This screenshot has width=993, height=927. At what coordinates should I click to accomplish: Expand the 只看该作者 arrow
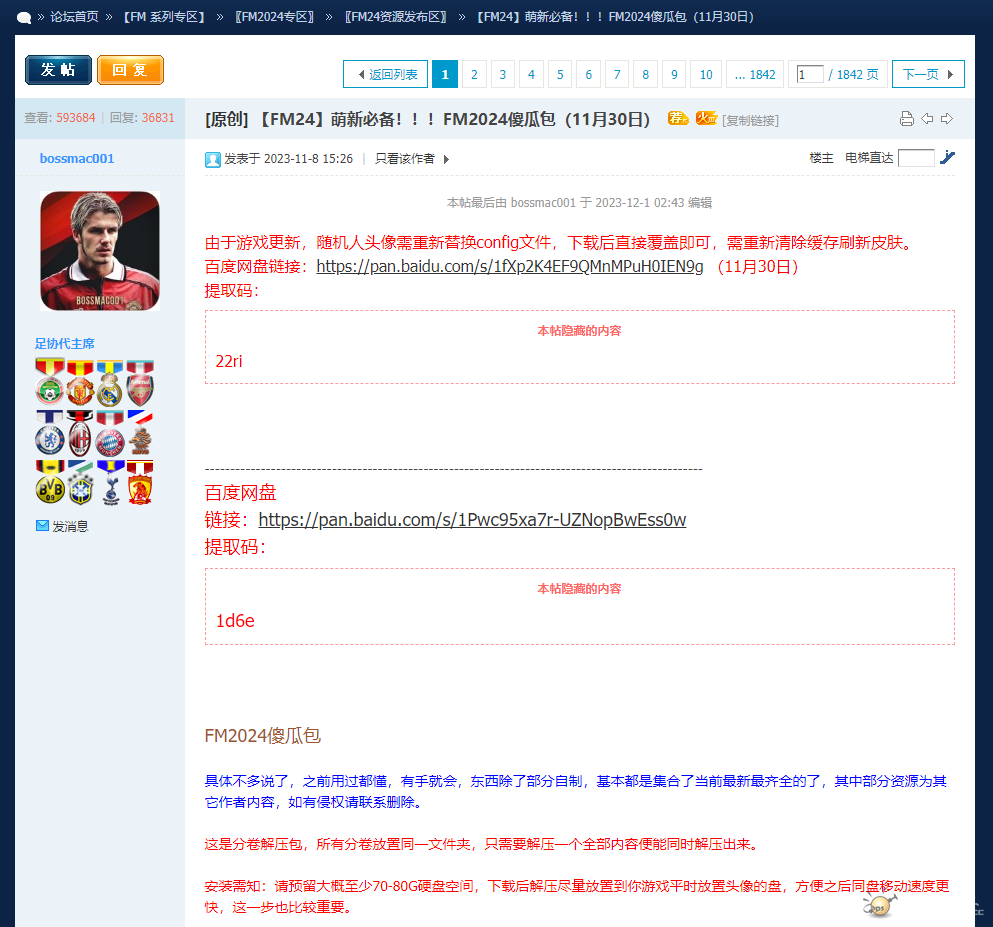click(446, 159)
